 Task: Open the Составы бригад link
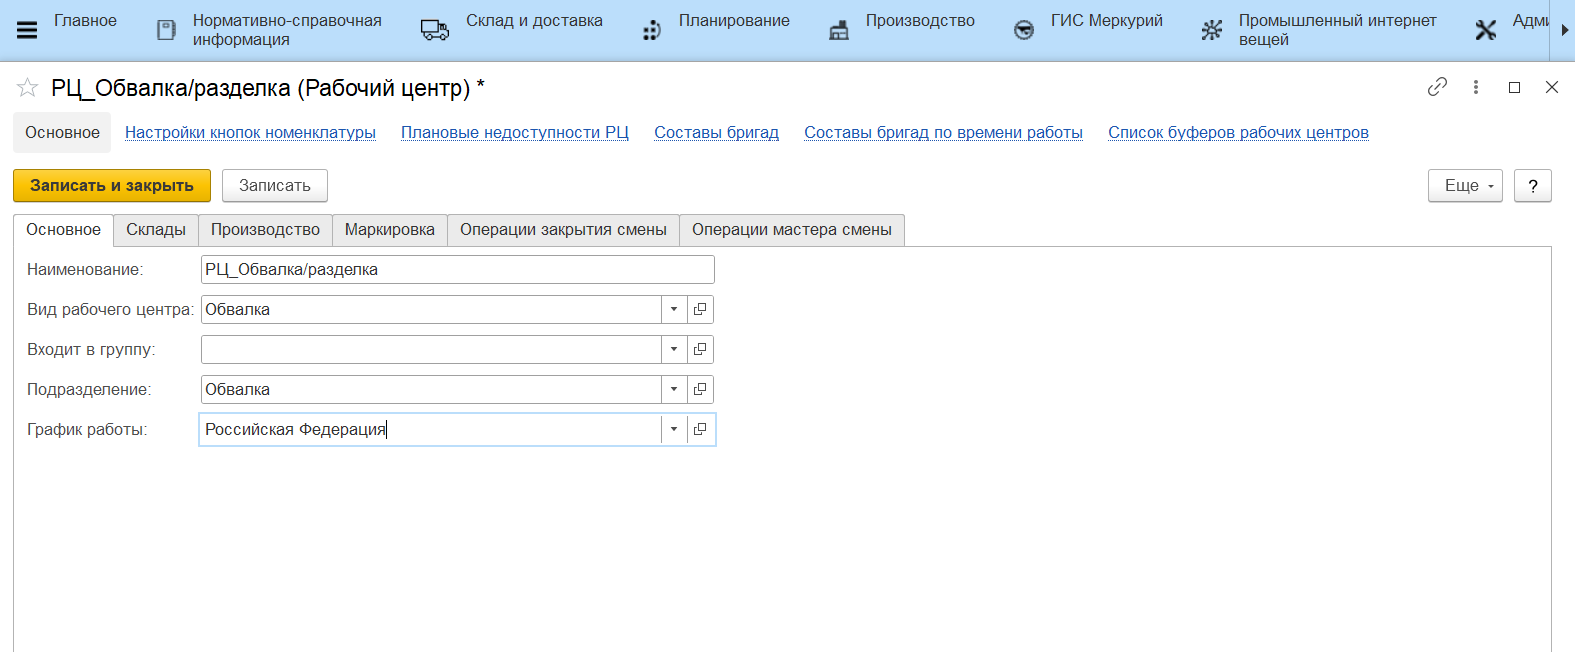pos(716,132)
